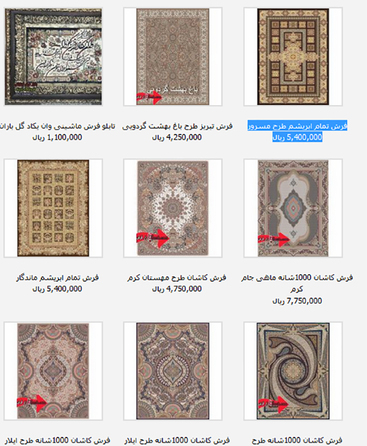Image resolution: width=367 pixels, height=446 pixels.
Task: Click red arrow badge on Mahestan cream carpet
Action: tap(153, 238)
